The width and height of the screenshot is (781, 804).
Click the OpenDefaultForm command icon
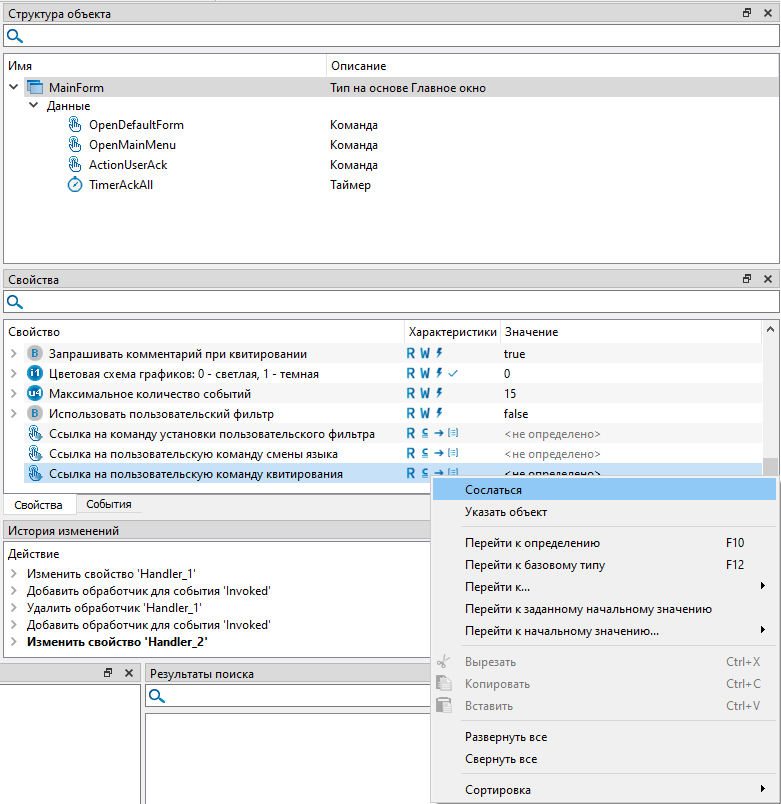coord(75,125)
